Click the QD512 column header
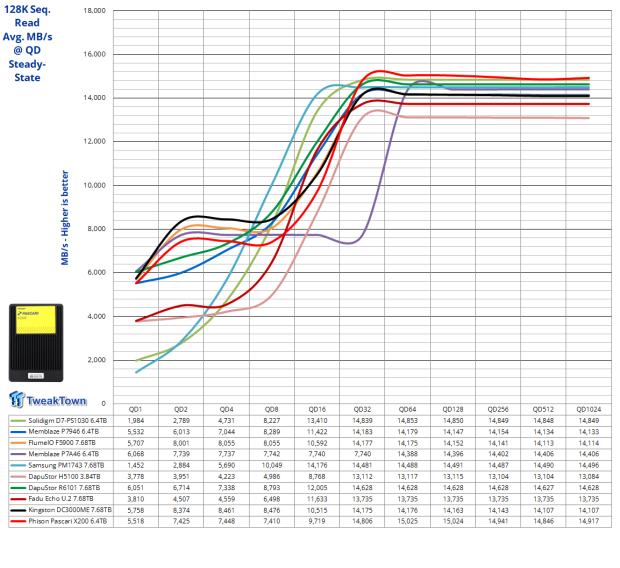Image resolution: width=620 pixels, height=568 pixels. (x=543, y=409)
